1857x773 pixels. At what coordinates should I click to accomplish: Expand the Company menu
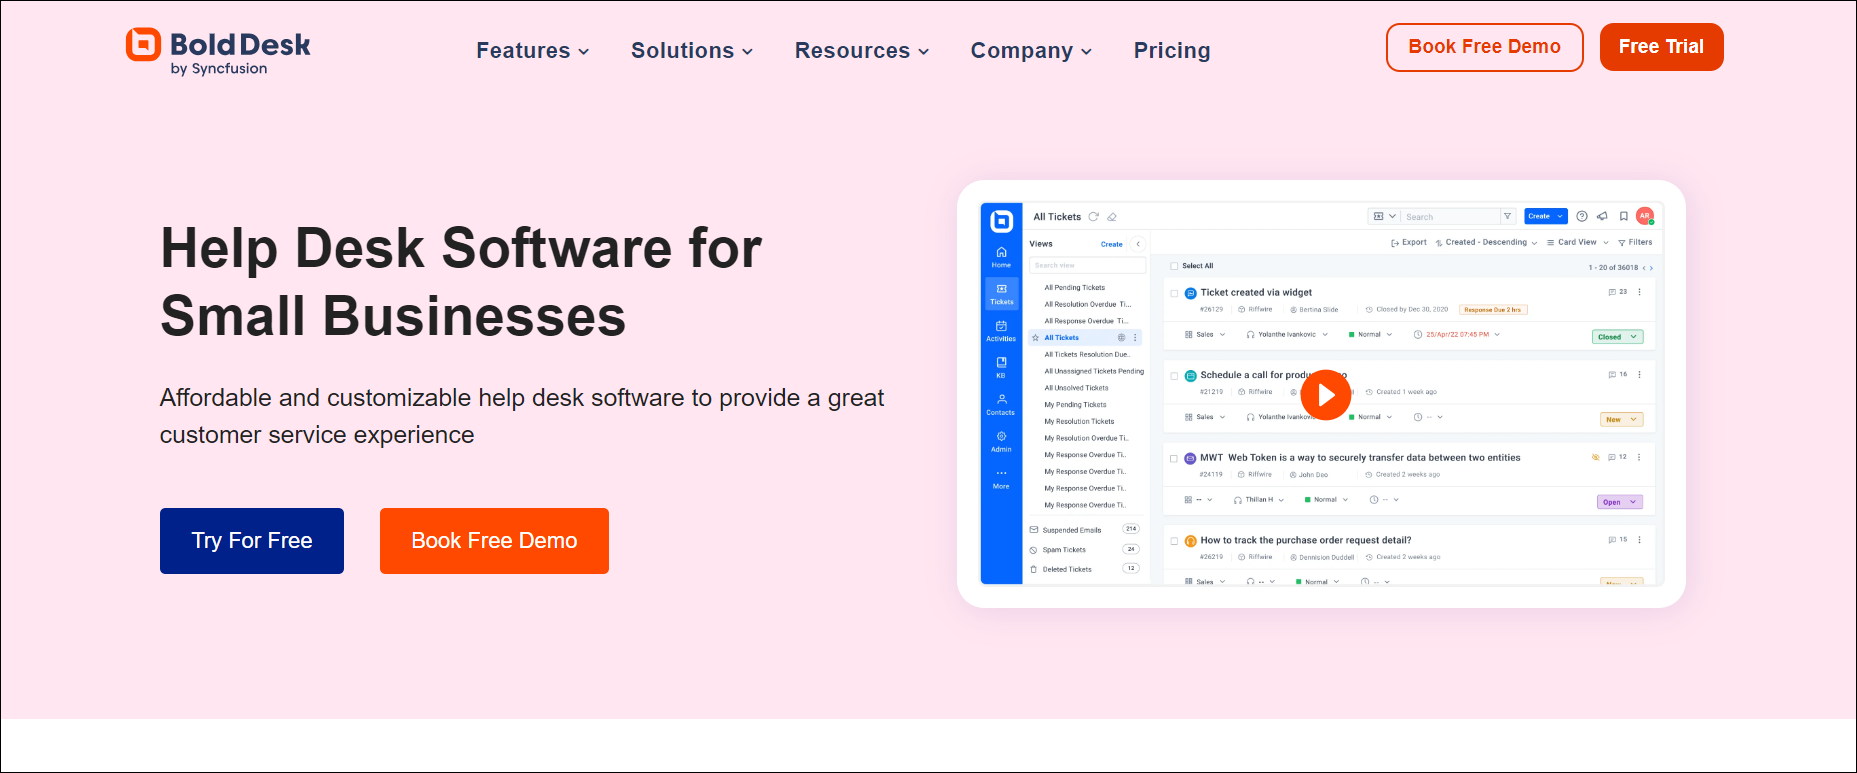pos(1031,50)
